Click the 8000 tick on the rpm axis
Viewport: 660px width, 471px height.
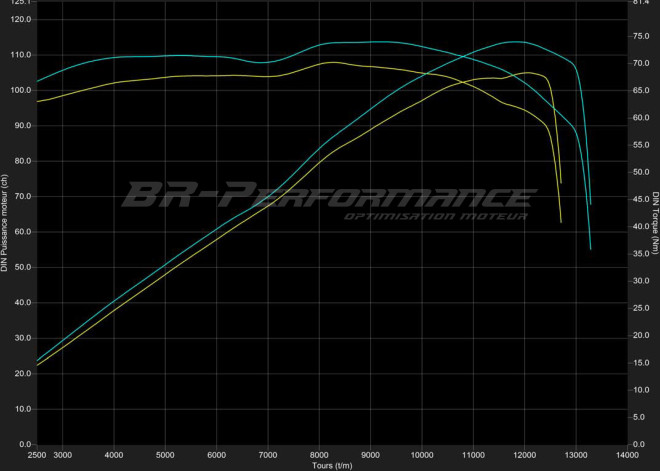[319, 454]
